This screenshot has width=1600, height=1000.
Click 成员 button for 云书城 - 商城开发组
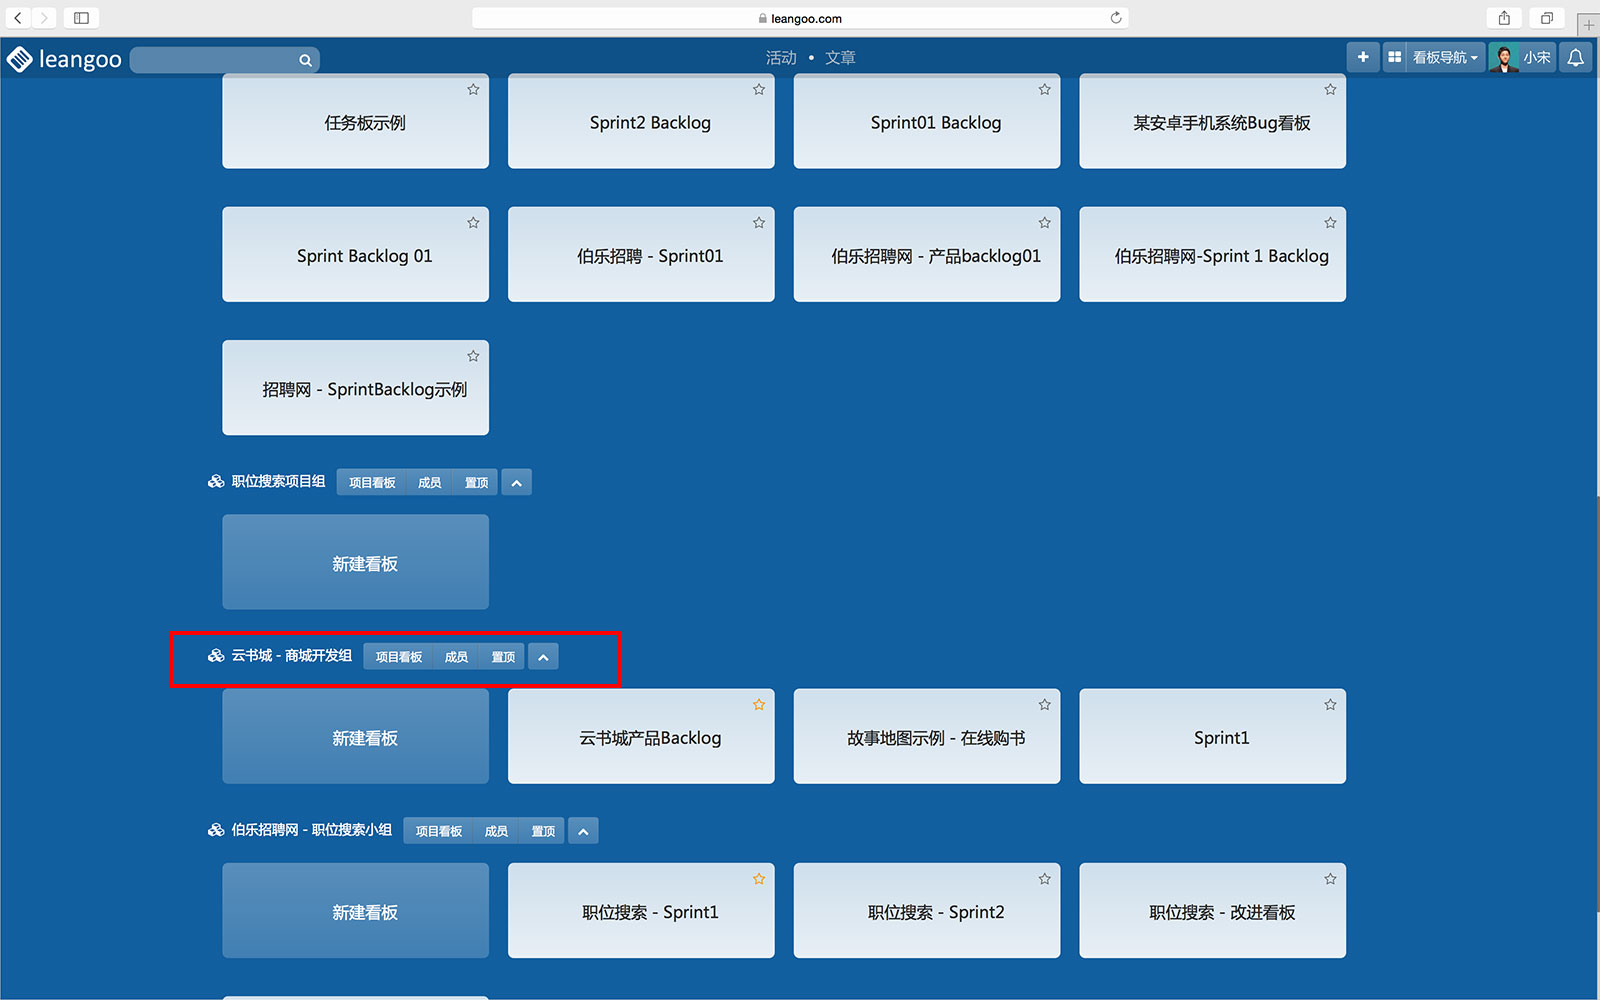456,657
